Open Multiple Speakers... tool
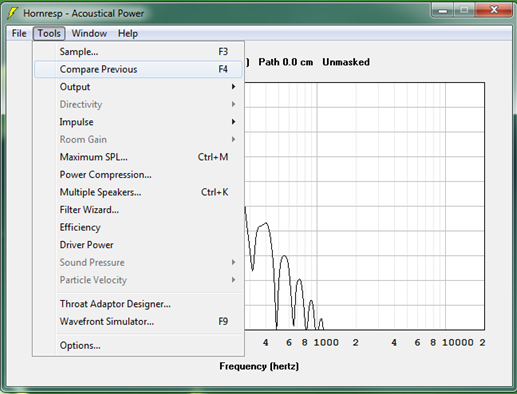Viewport: 517px width, 394px height. click(x=138, y=192)
